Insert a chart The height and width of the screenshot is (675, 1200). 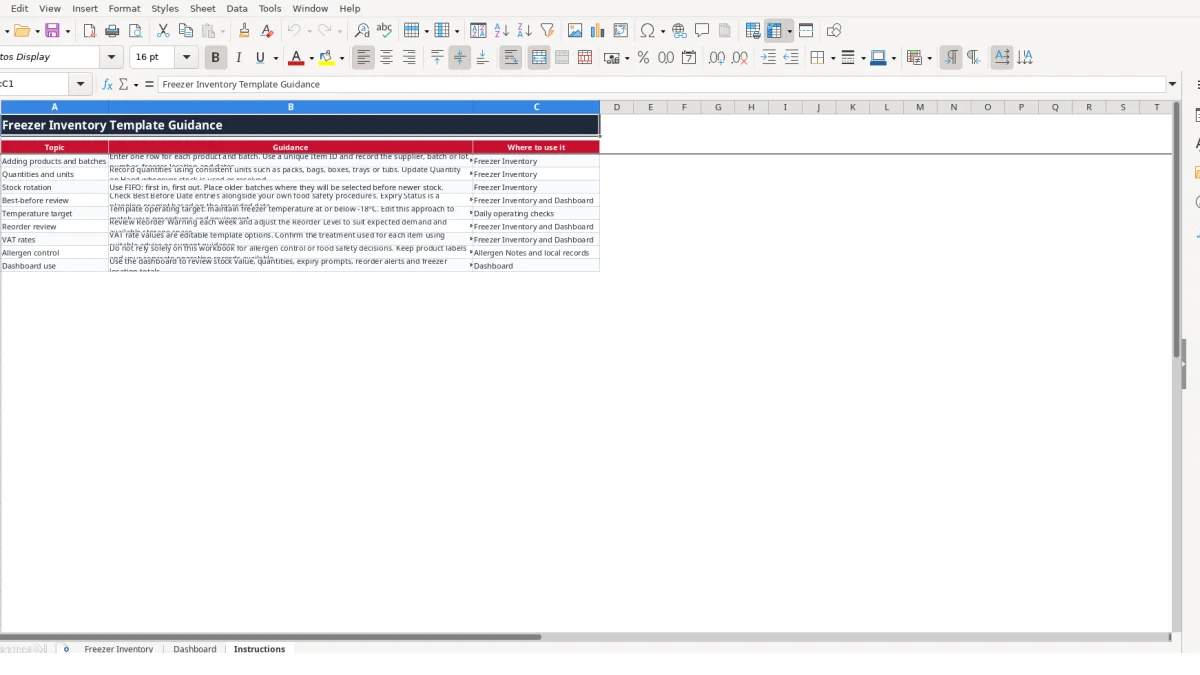coord(598,31)
